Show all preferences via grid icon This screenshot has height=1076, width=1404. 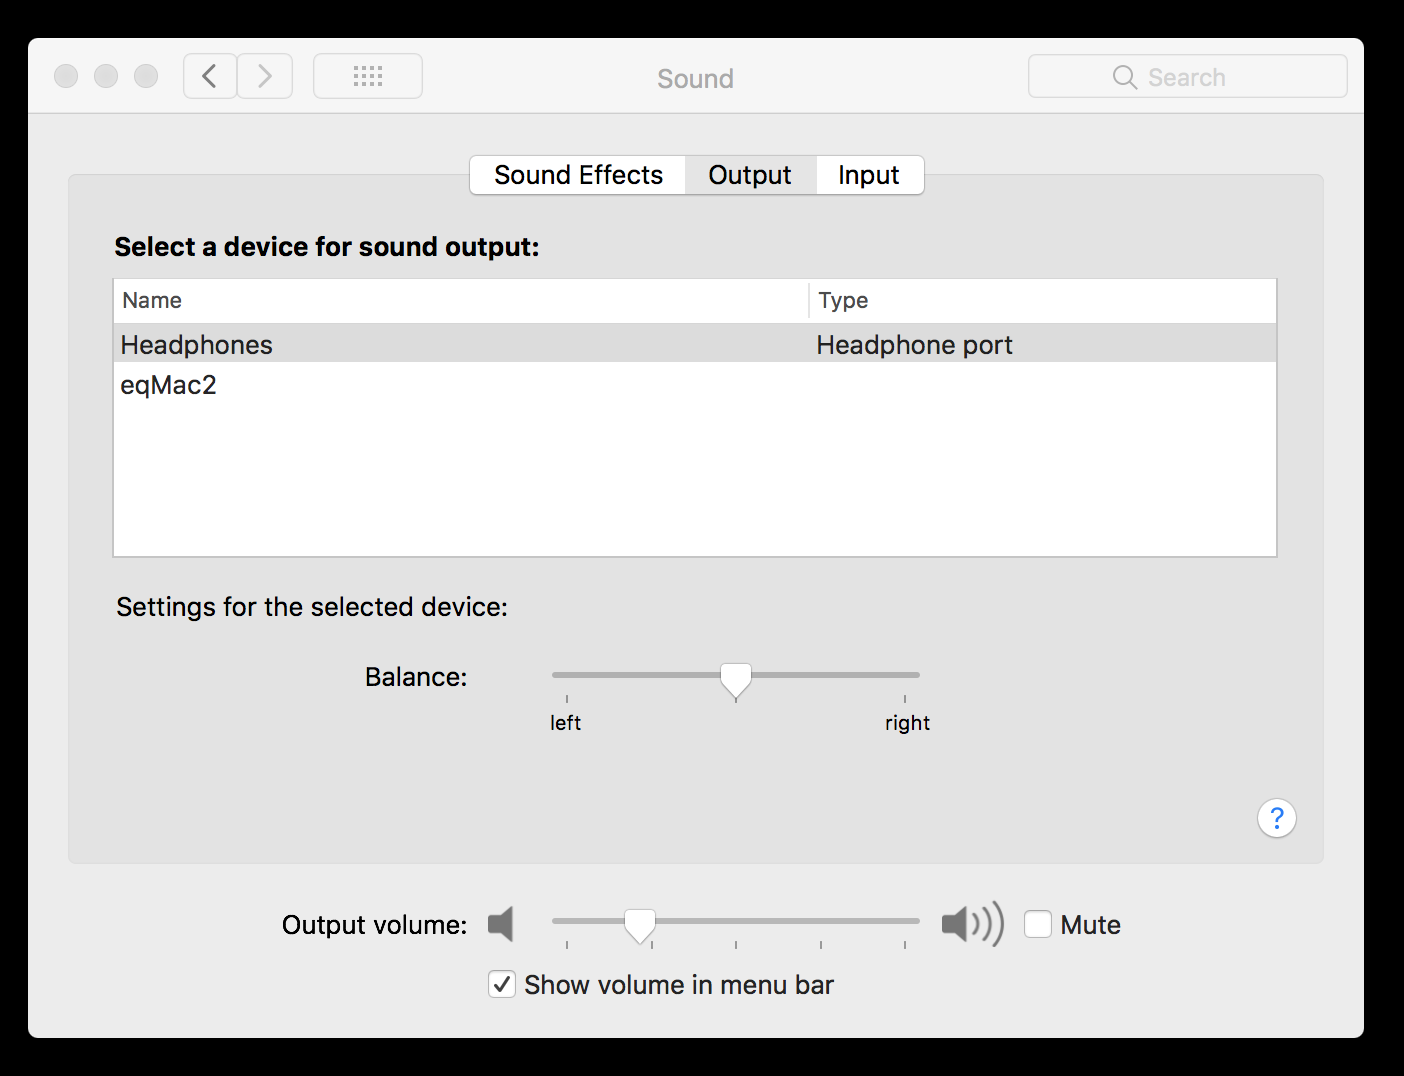pos(368,76)
